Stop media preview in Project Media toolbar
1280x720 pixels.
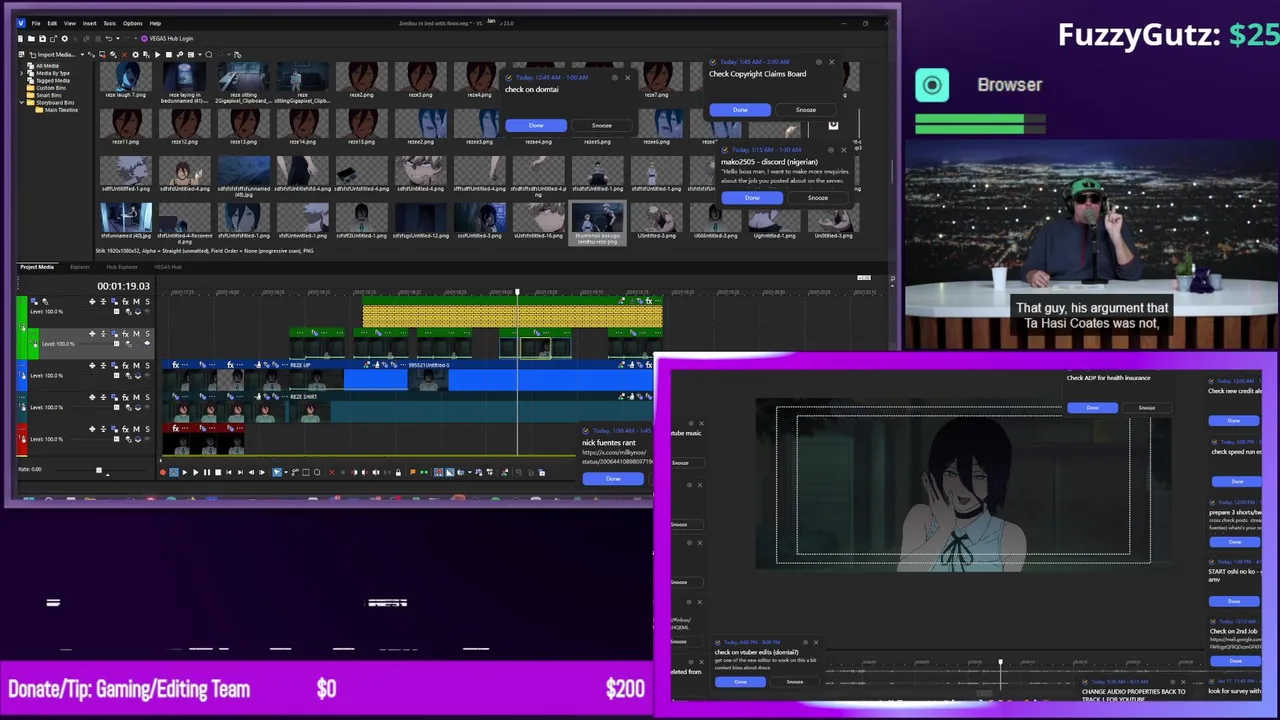point(169,54)
